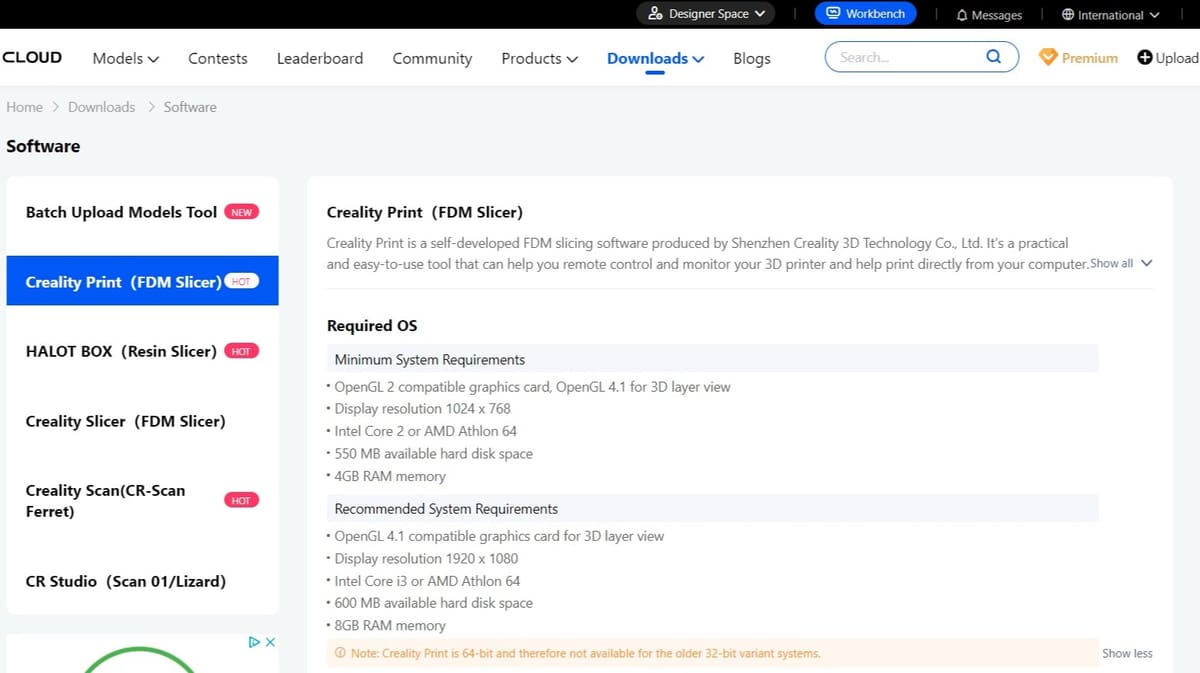Image resolution: width=1200 pixels, height=673 pixels.
Task: Open the Designer Space dropdown
Action: point(706,14)
